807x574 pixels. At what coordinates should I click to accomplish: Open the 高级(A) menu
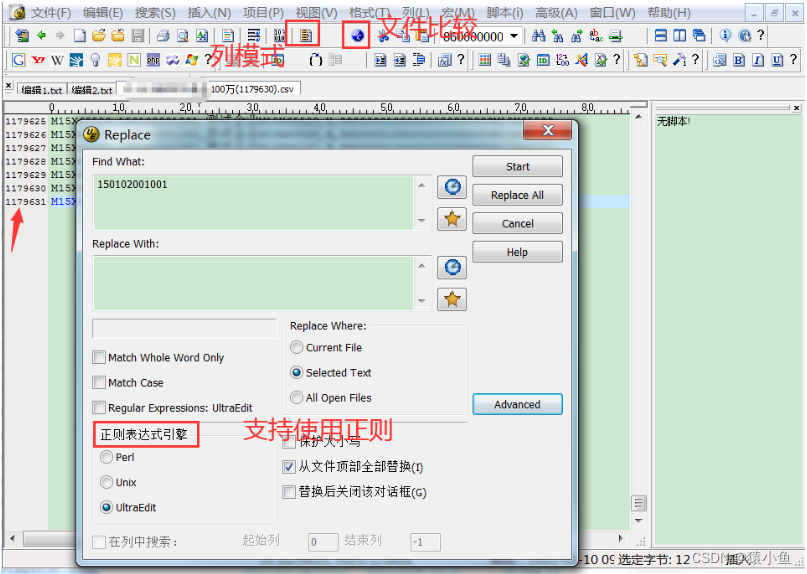pos(556,13)
